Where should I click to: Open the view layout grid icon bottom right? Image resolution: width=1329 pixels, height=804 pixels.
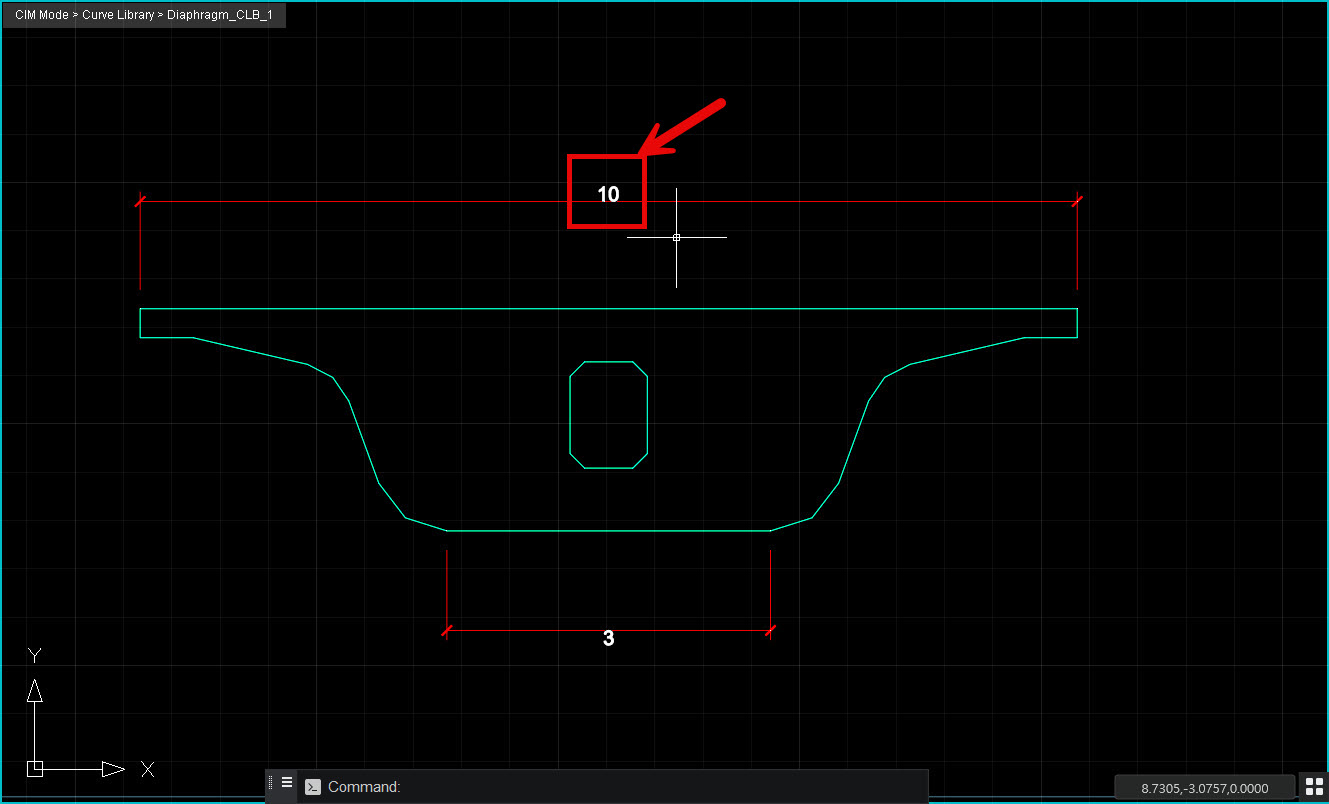(x=1314, y=786)
